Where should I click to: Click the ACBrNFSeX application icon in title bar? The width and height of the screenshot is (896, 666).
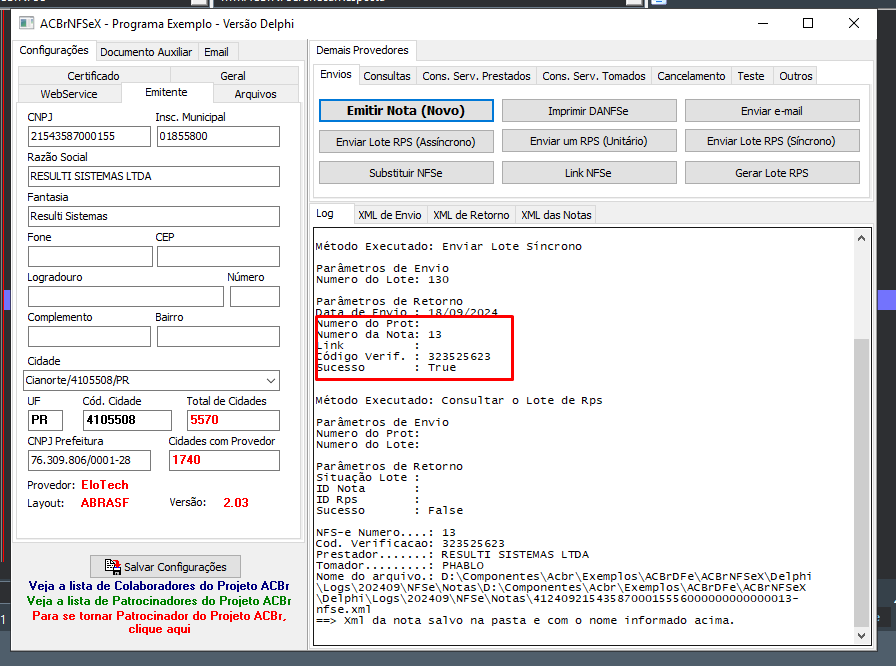26,23
